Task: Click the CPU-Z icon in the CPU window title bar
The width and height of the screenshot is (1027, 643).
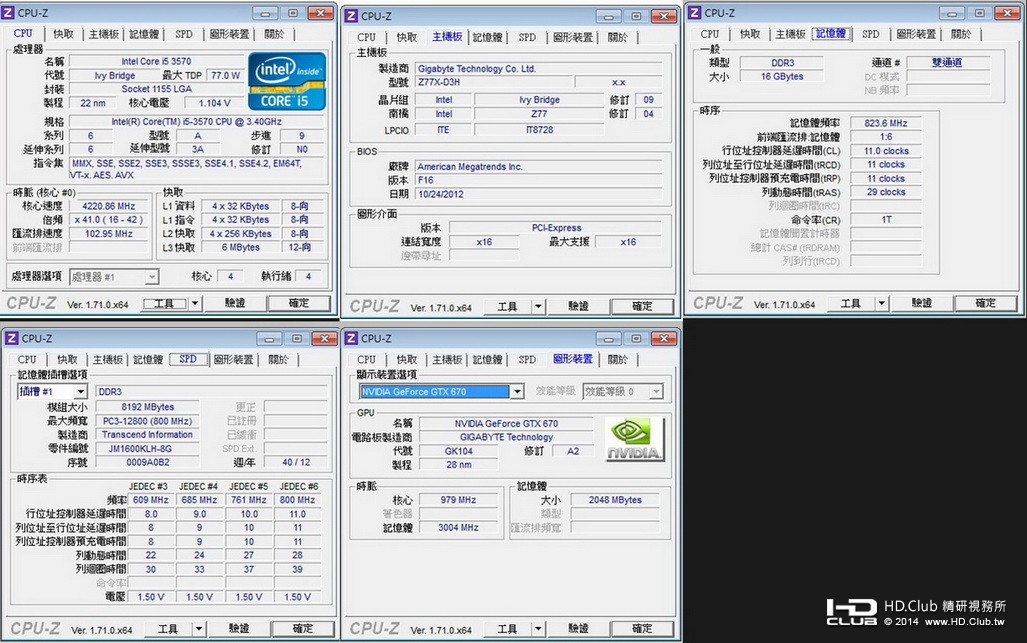Action: pyautogui.click(x=9, y=12)
